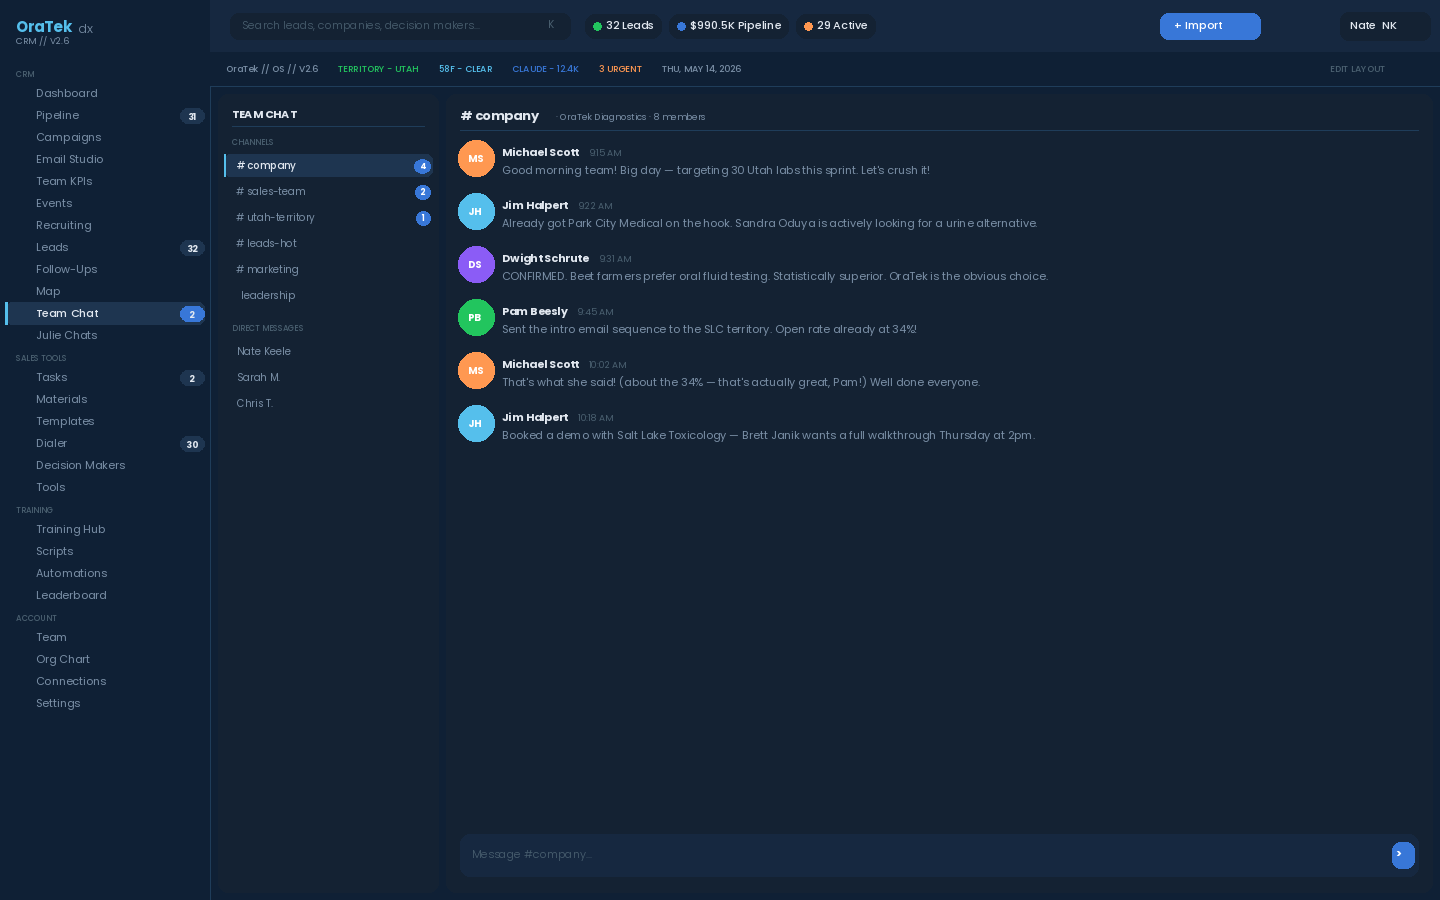The width and height of the screenshot is (1440, 900).
Task: Open Pipeline in the sidebar
Action: click(x=105, y=116)
